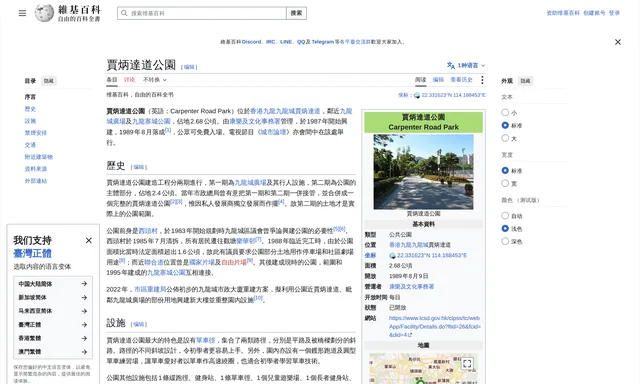Click the 單車徑 link
Image resolution: width=640 pixels, height=384 pixels.
[205, 340]
